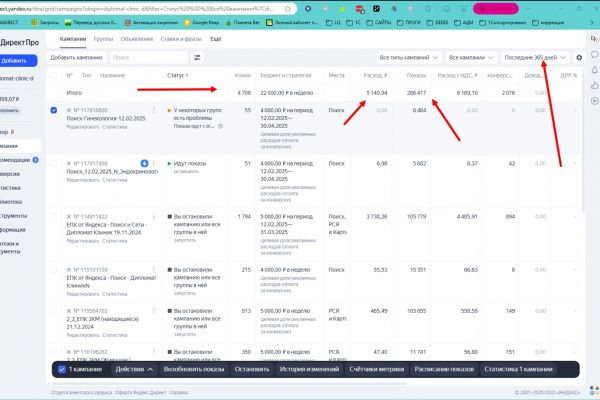Image resolution: width=600 pixels, height=400 pixels.
Task: Click Справка link in footer
Action: [178, 393]
